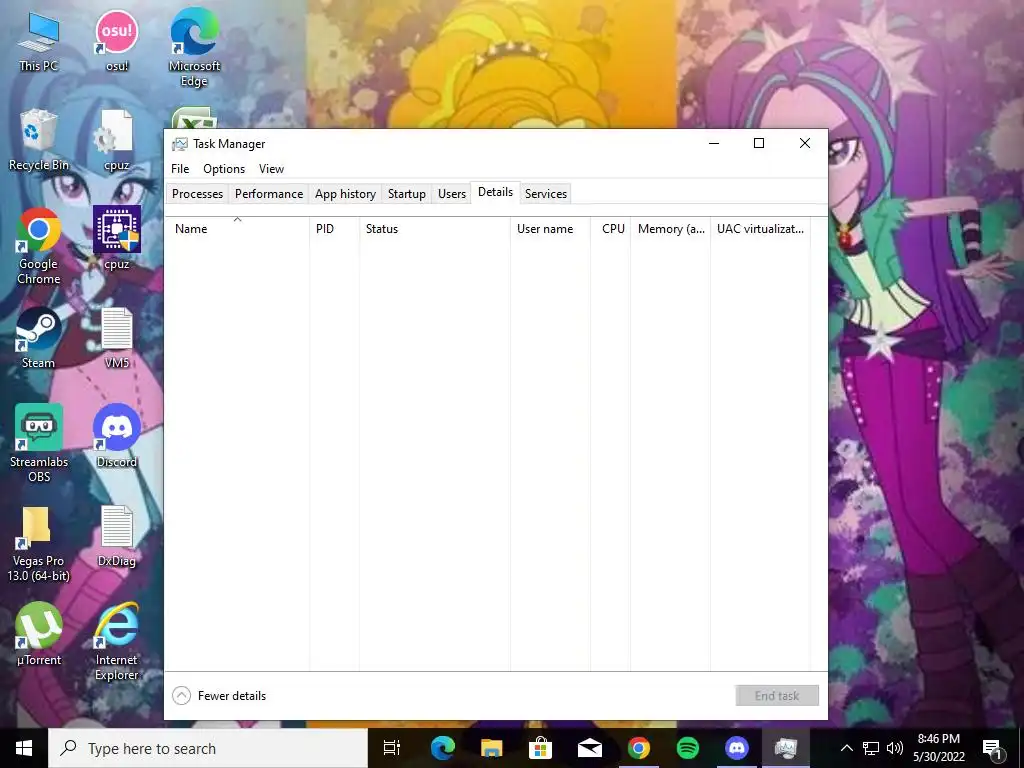Select the Details tab
Screen dimensions: 1024x768
coord(495,192)
